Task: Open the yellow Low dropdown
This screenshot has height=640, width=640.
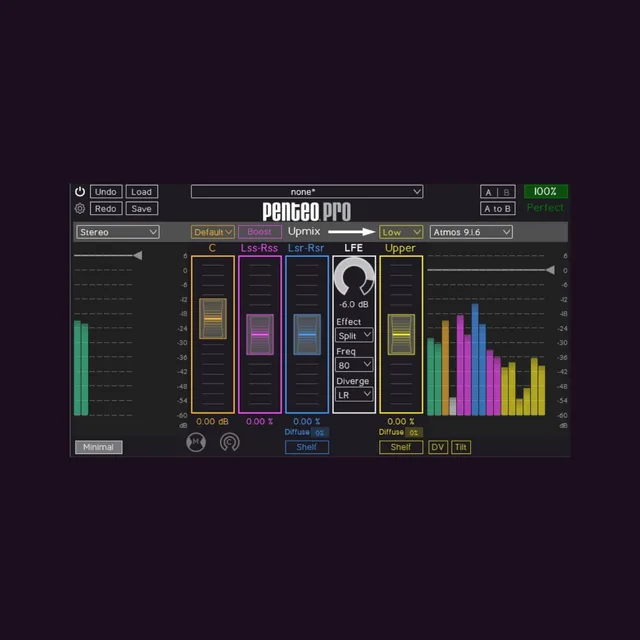Action: (401, 232)
